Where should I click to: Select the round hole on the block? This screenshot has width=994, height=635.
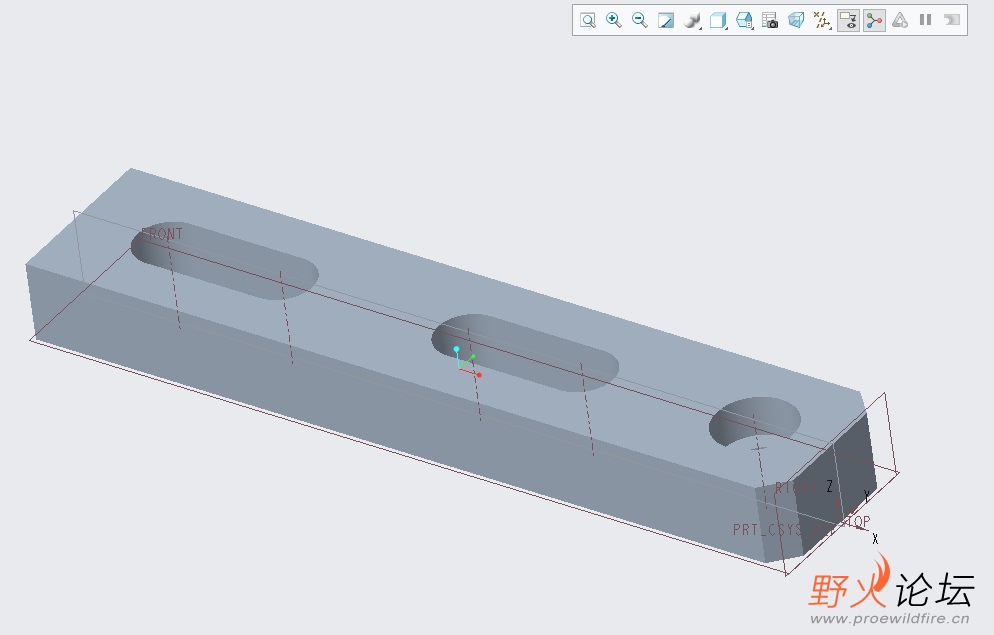[754, 421]
